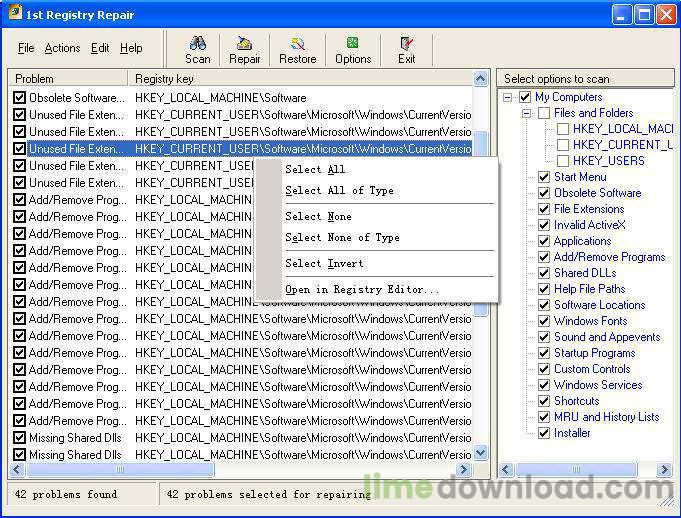Click the '42 problems found' status text
The height and width of the screenshot is (518, 681).
[66, 494]
